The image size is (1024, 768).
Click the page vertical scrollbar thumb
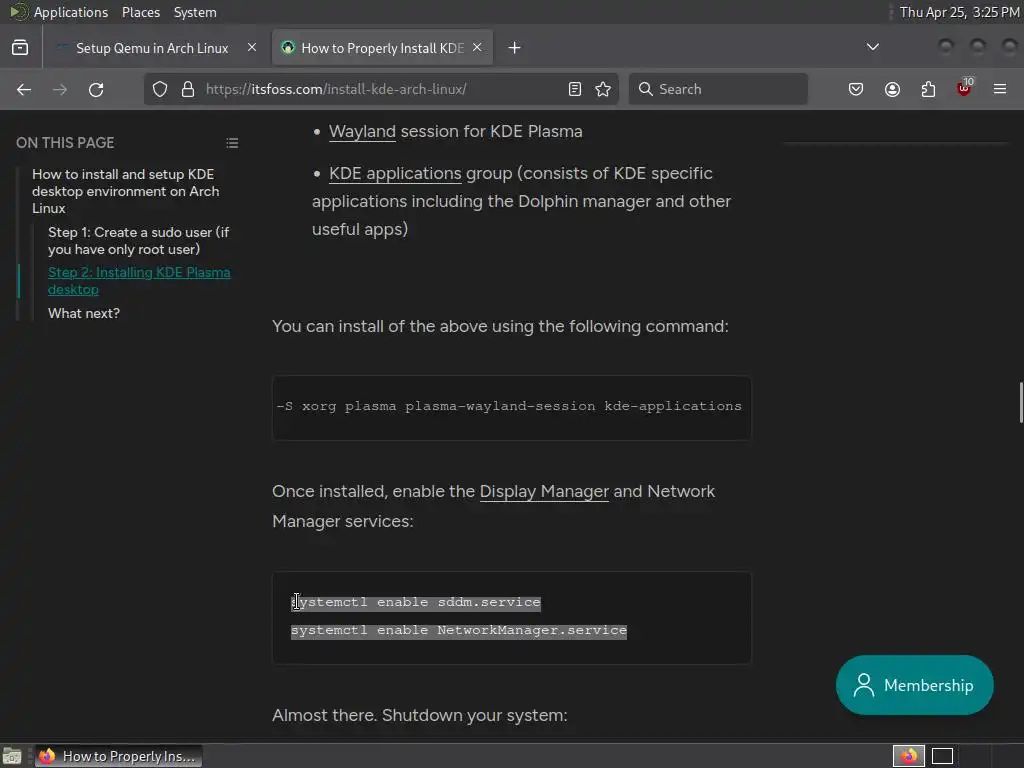click(x=1021, y=402)
